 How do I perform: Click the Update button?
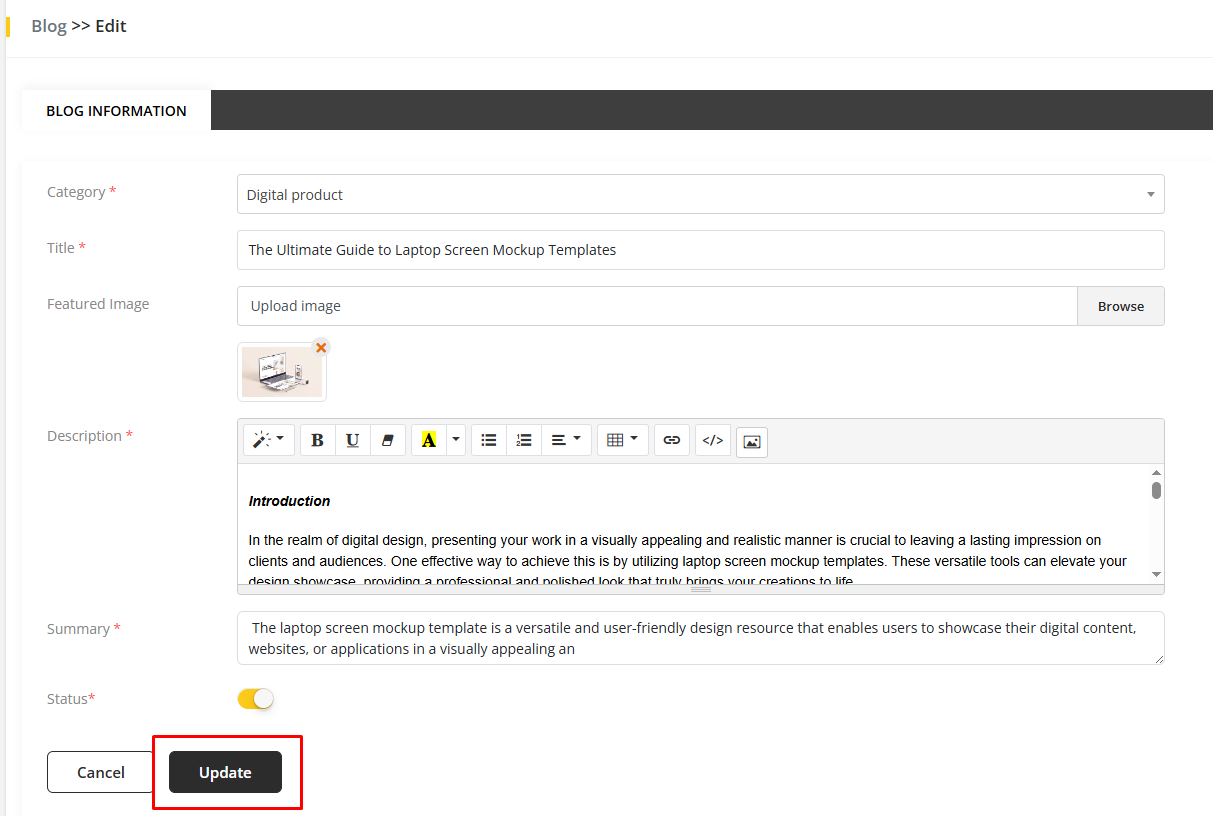[x=225, y=772]
